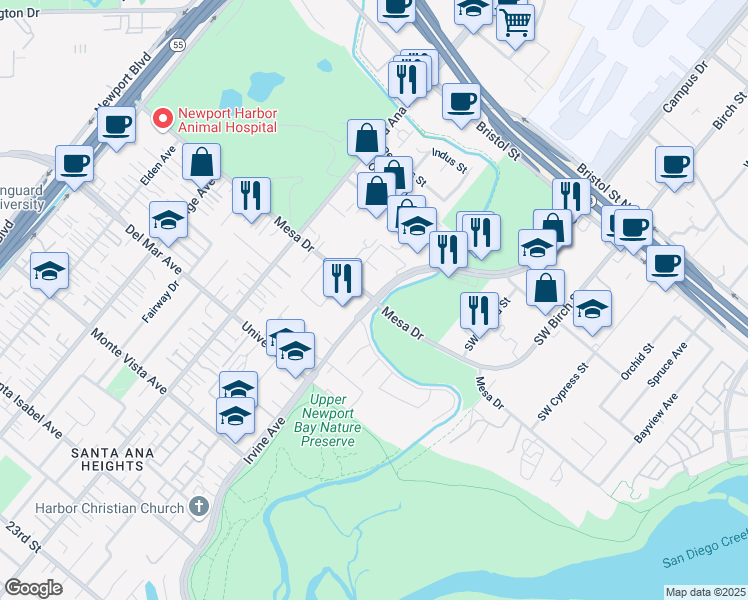Click the restaurant marker on Mesa Dr near Orange Ave

(x=251, y=198)
